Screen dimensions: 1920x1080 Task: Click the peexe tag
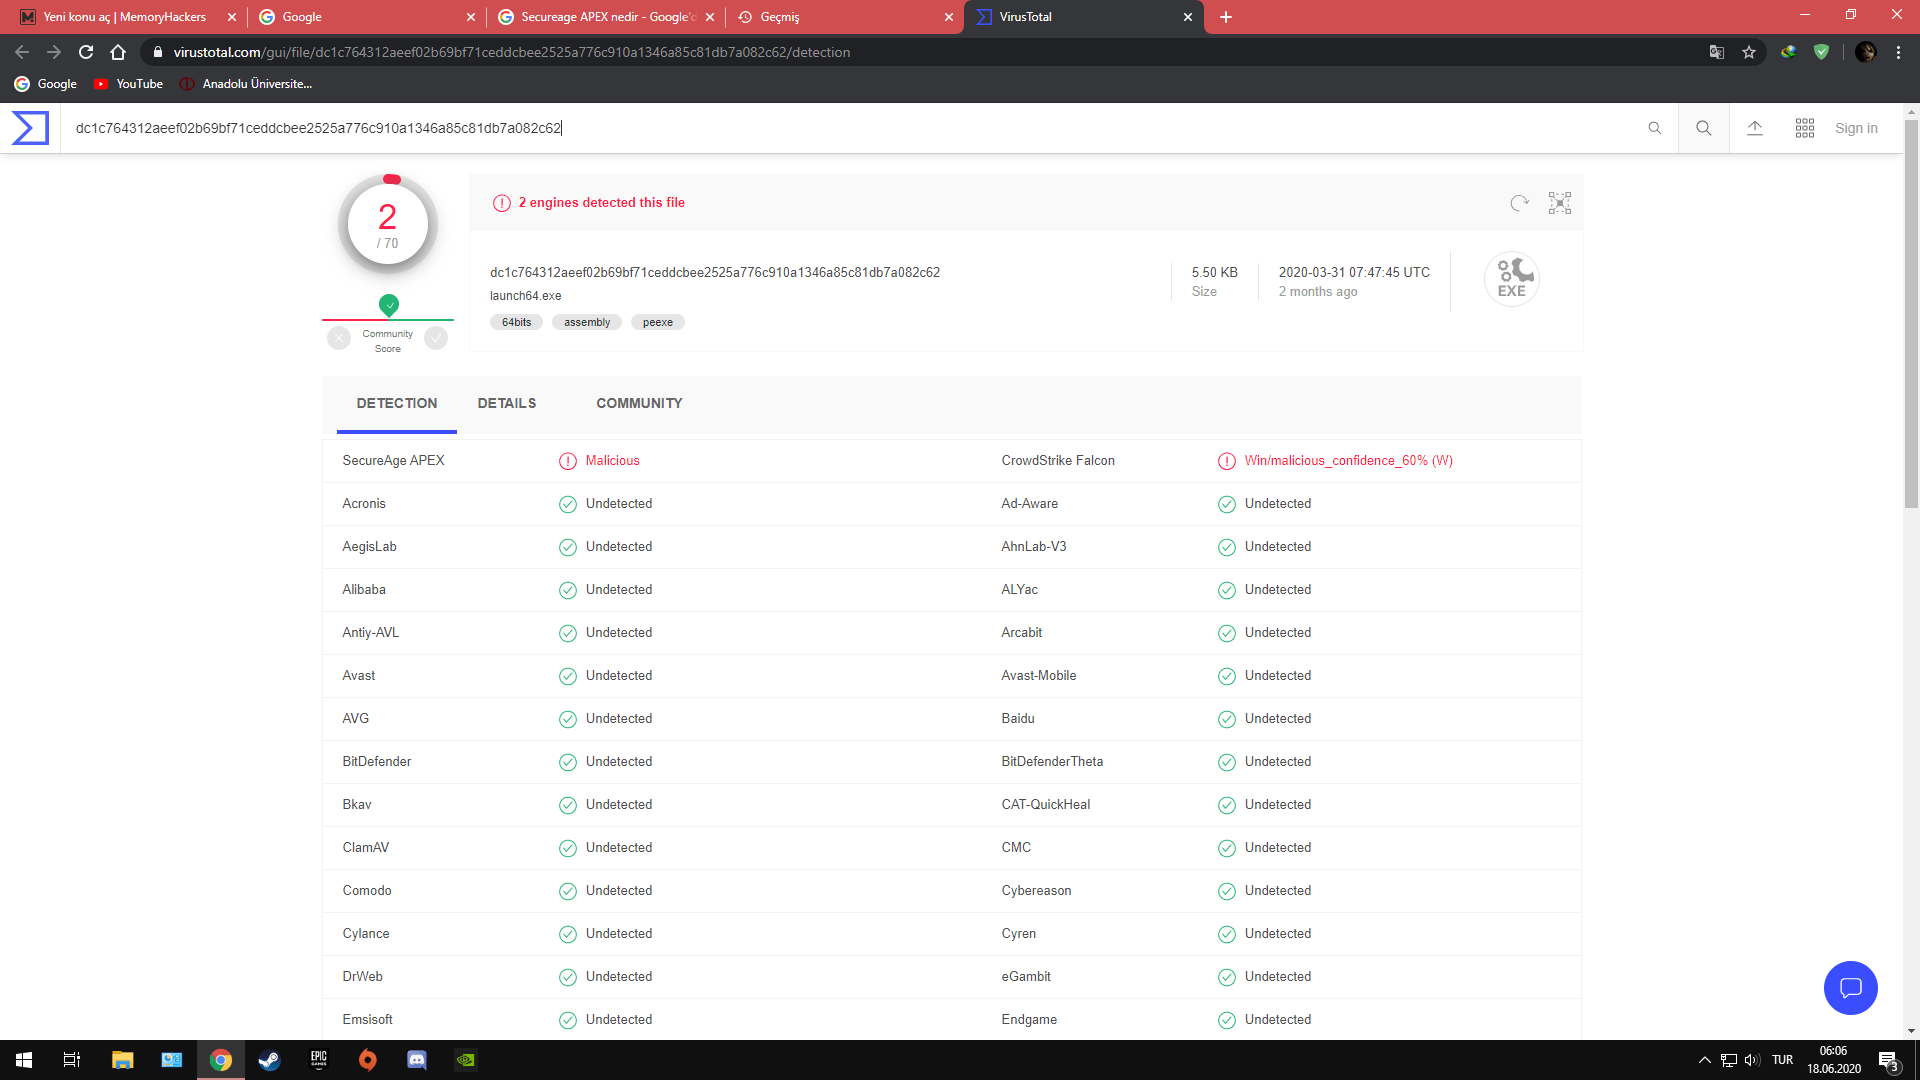[x=658, y=322]
